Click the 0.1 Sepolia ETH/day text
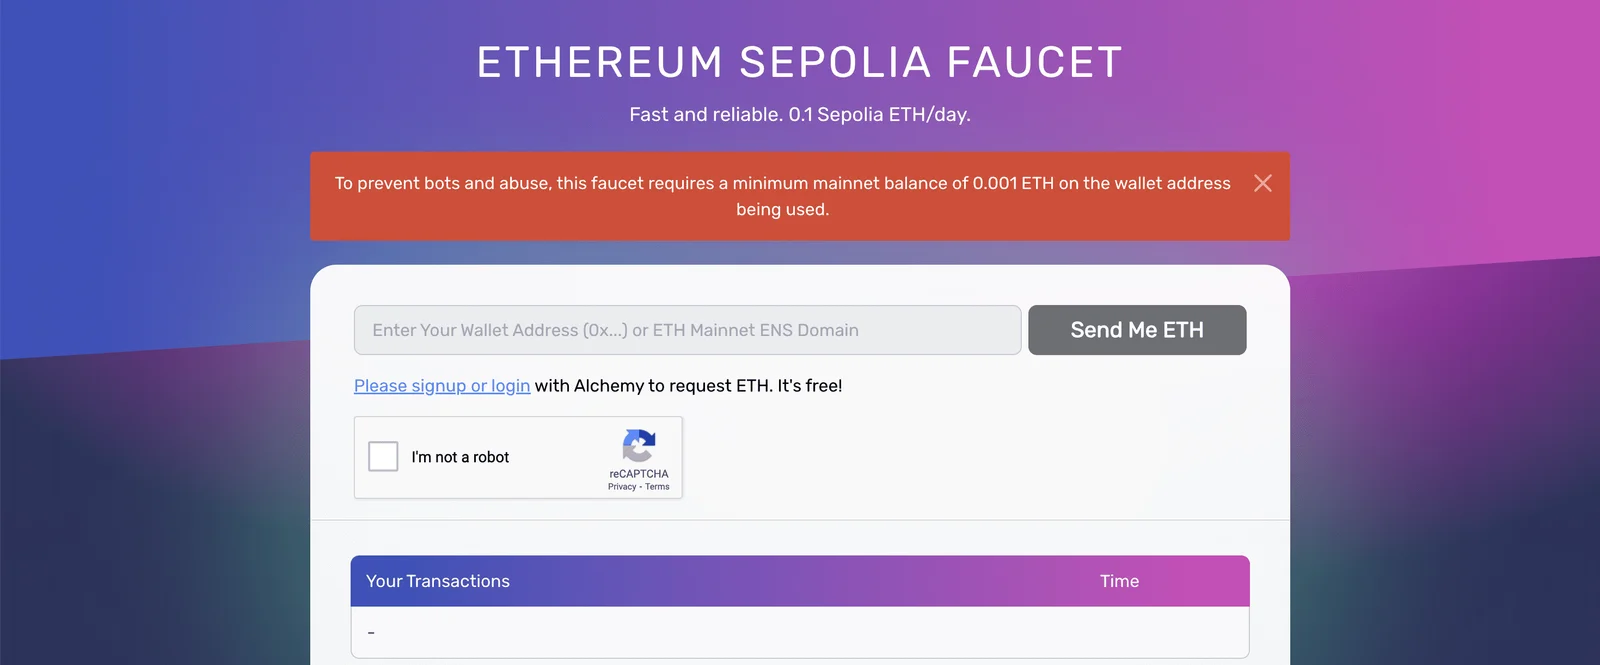This screenshot has width=1600, height=665. 880,114
